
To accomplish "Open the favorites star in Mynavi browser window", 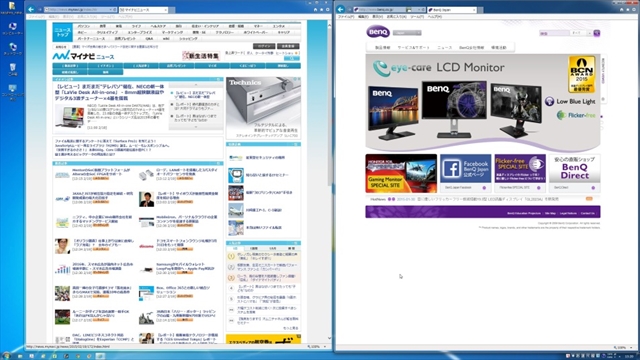I will (321, 9).
